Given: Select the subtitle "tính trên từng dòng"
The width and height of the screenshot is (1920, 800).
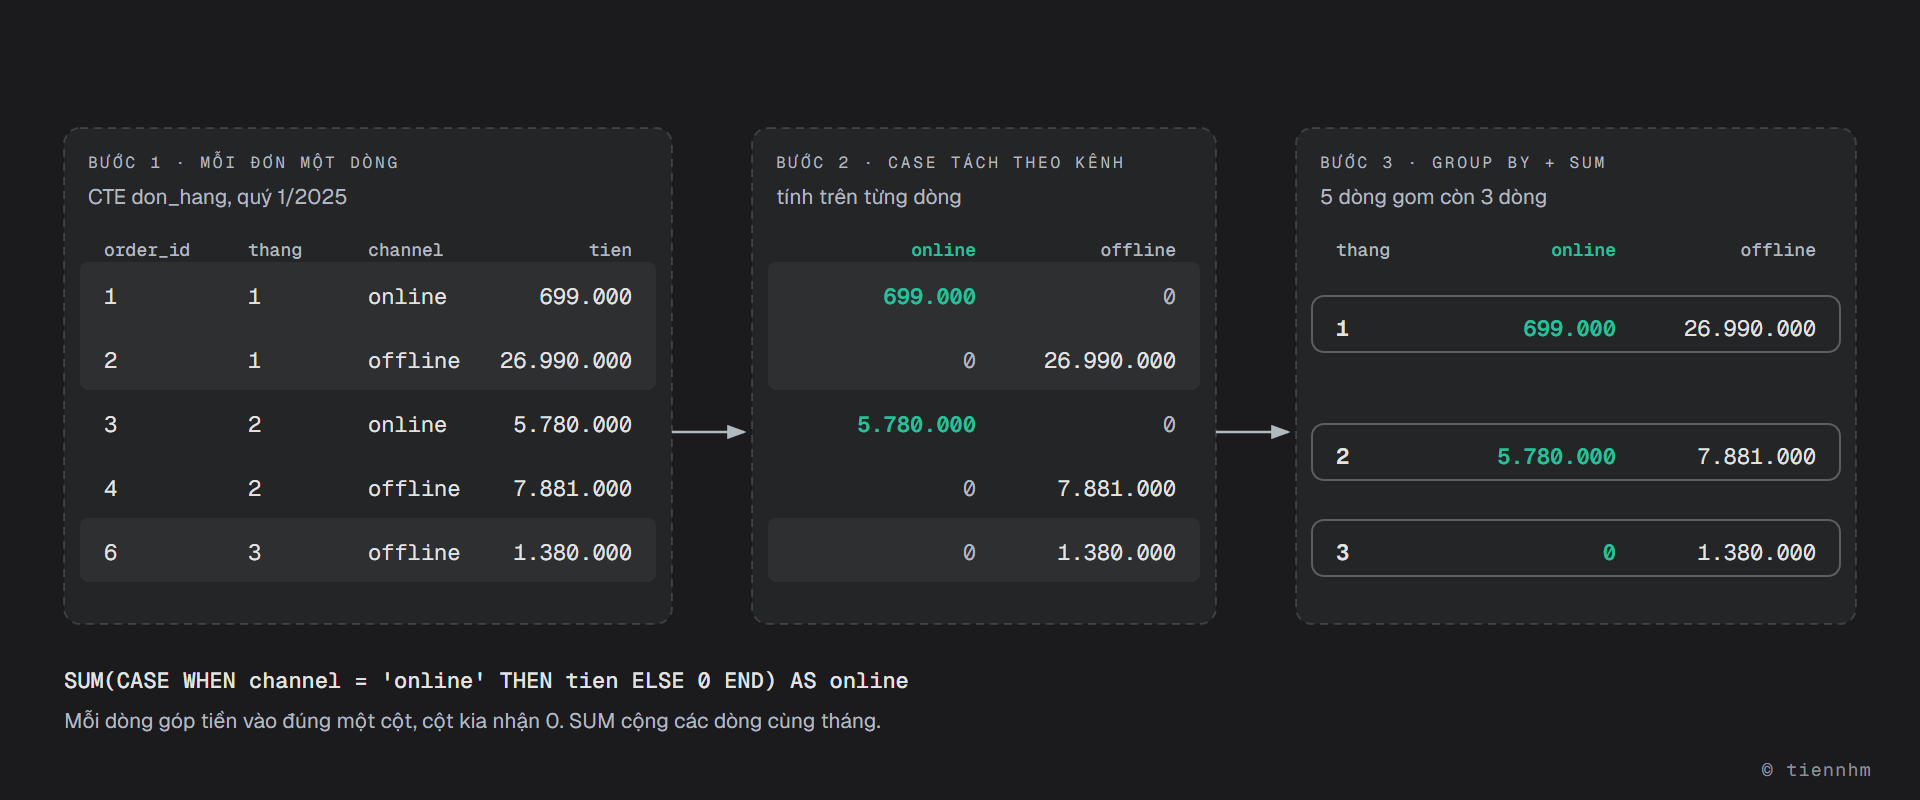Looking at the screenshot, I should (869, 197).
